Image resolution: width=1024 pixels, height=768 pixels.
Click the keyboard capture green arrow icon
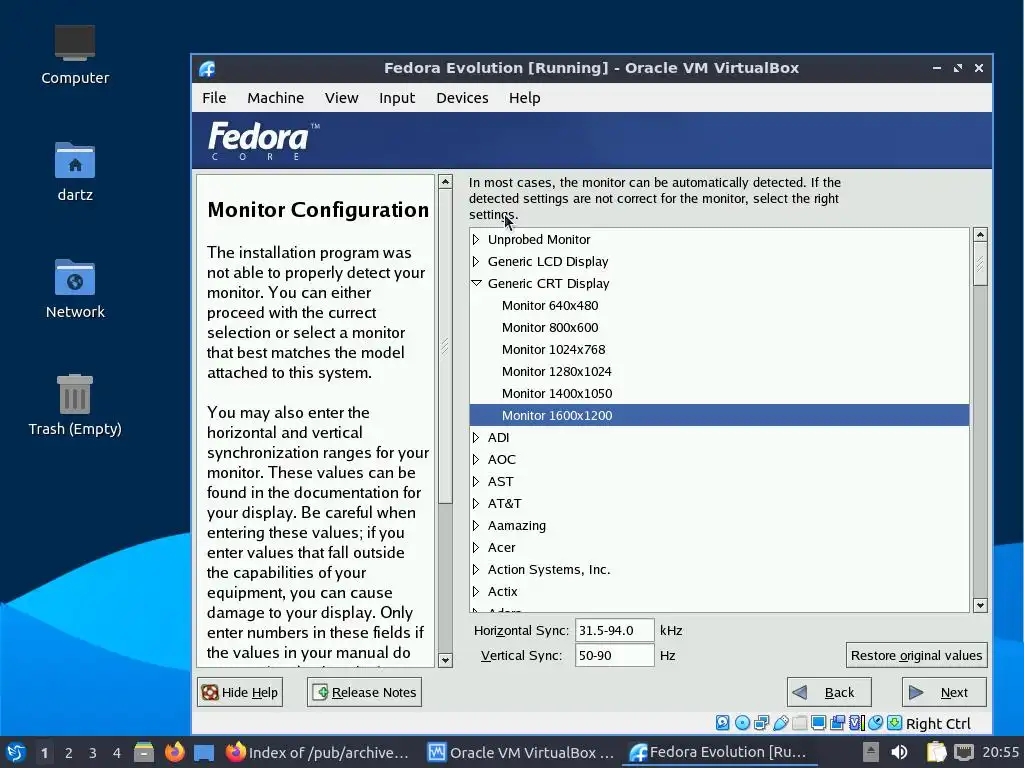pos(894,723)
